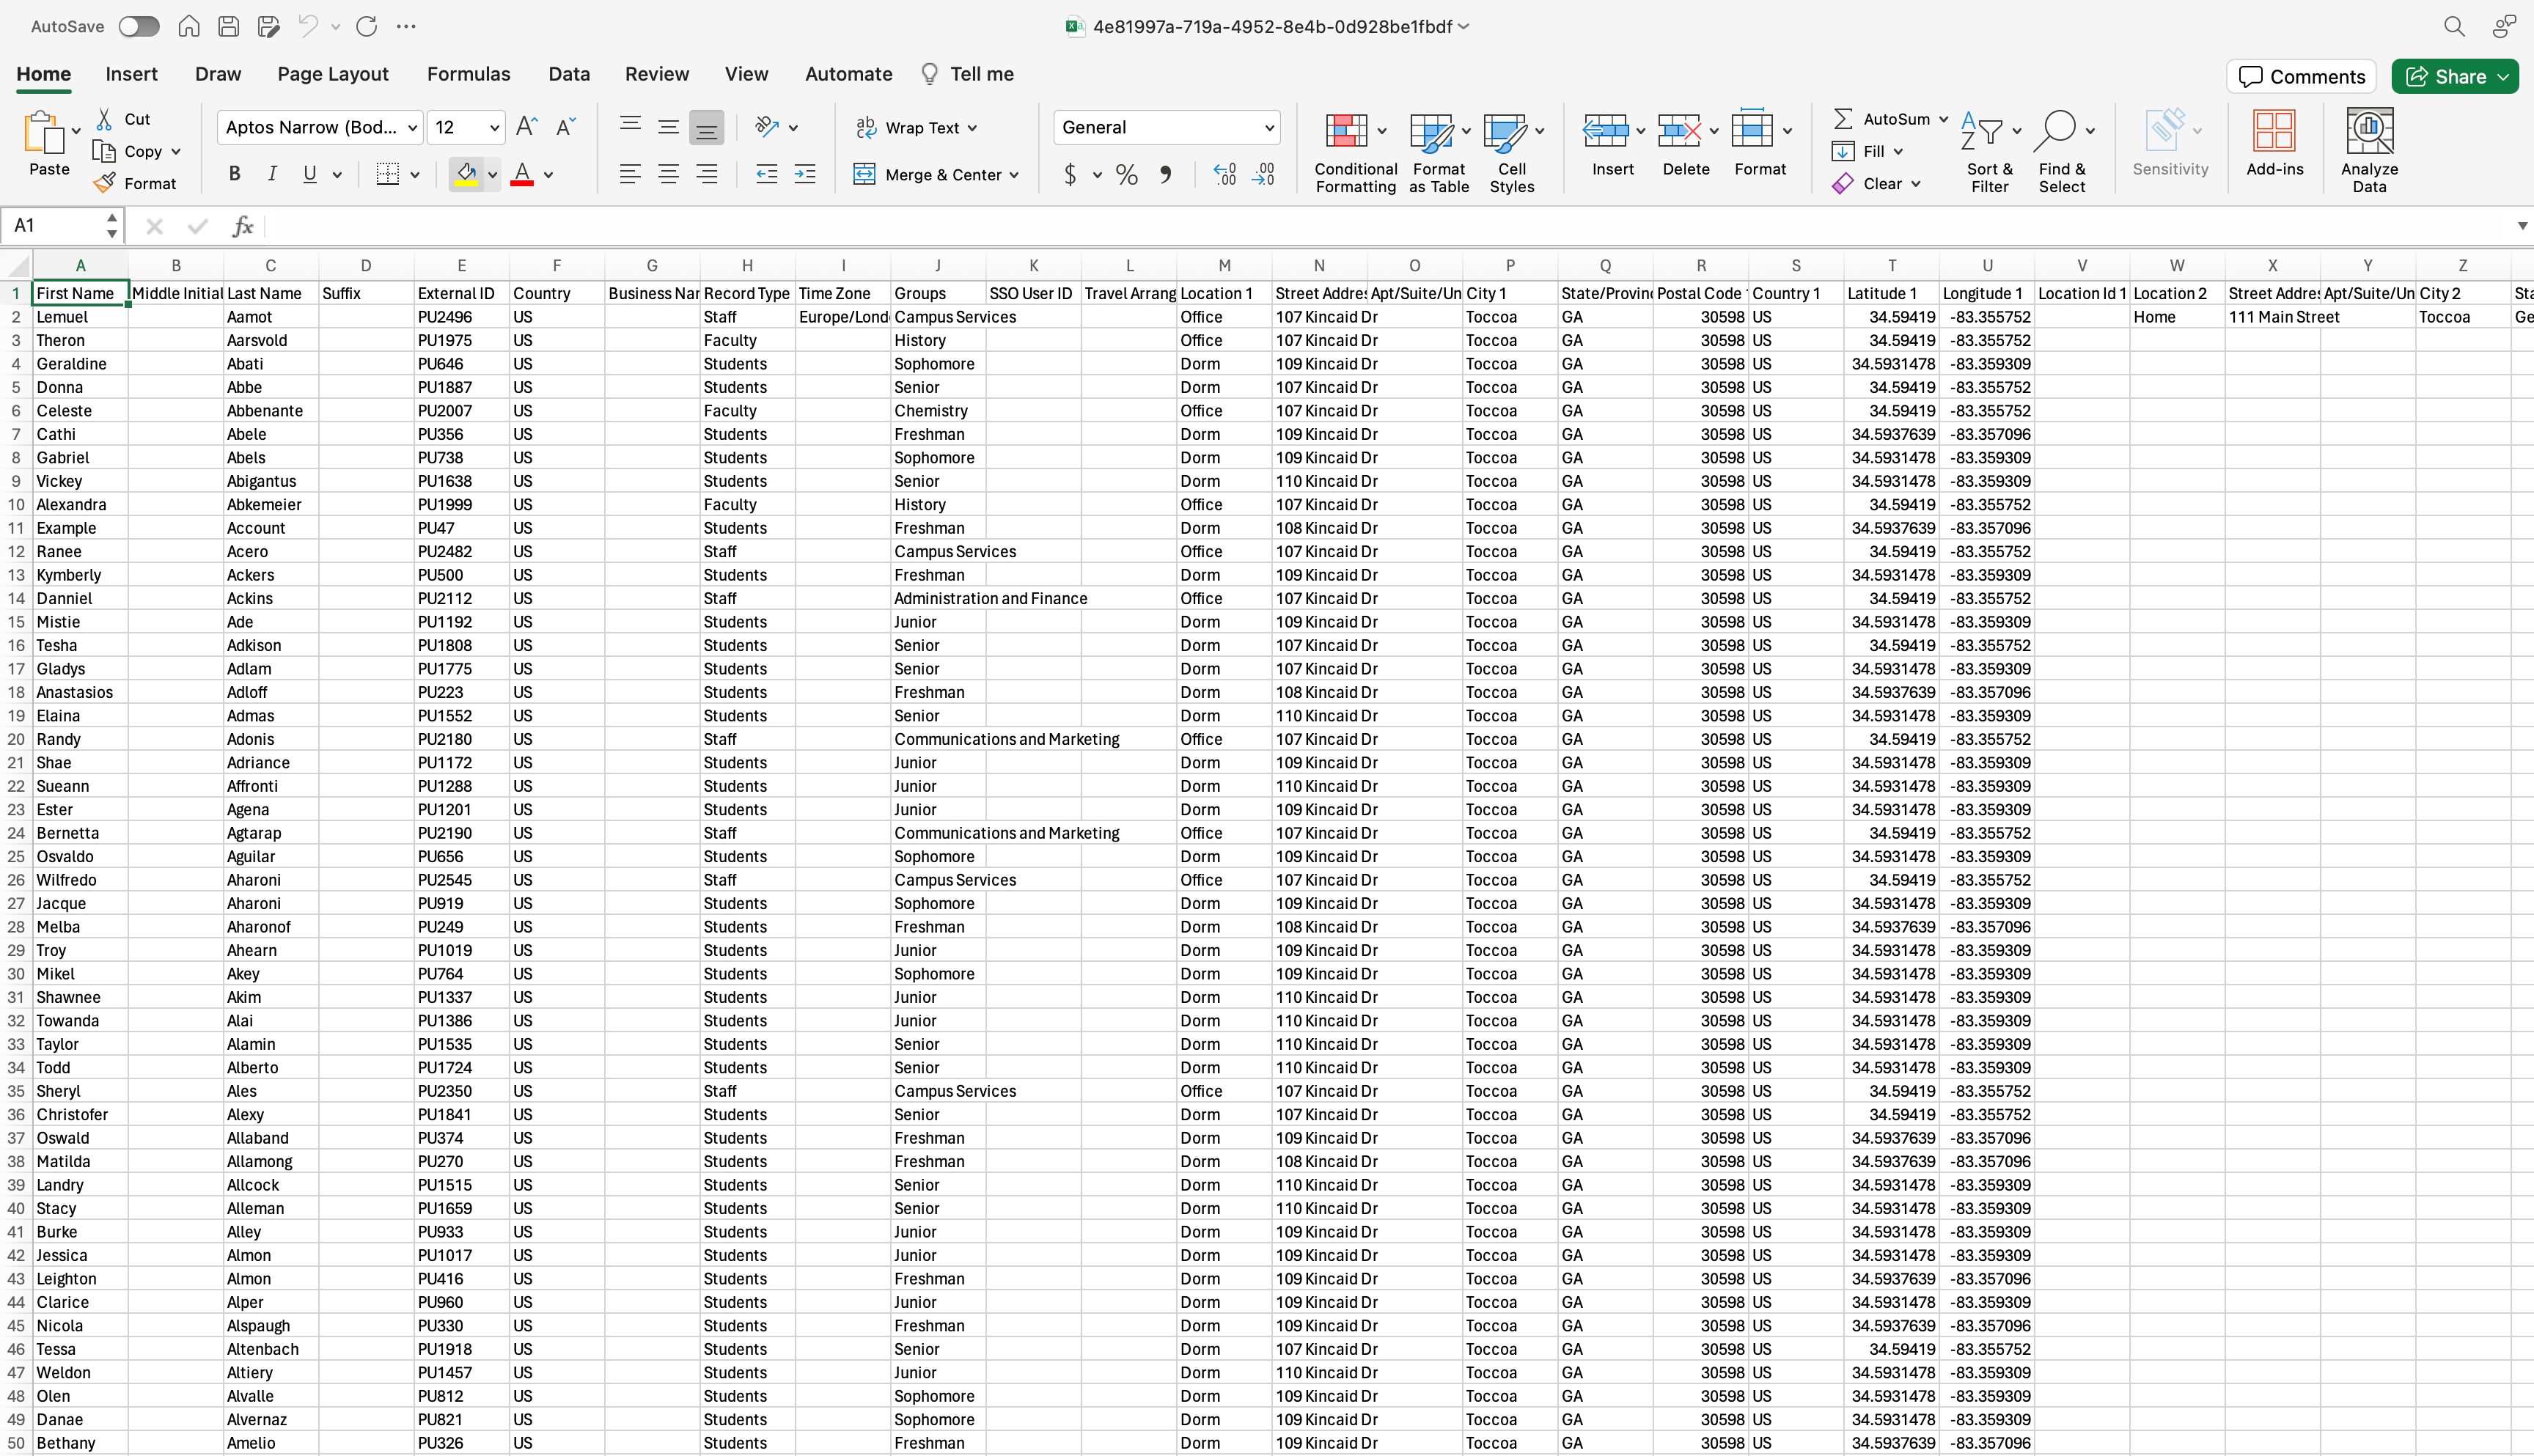The height and width of the screenshot is (1456, 2534).
Task: Click the Clear eraser button
Action: 1875,184
